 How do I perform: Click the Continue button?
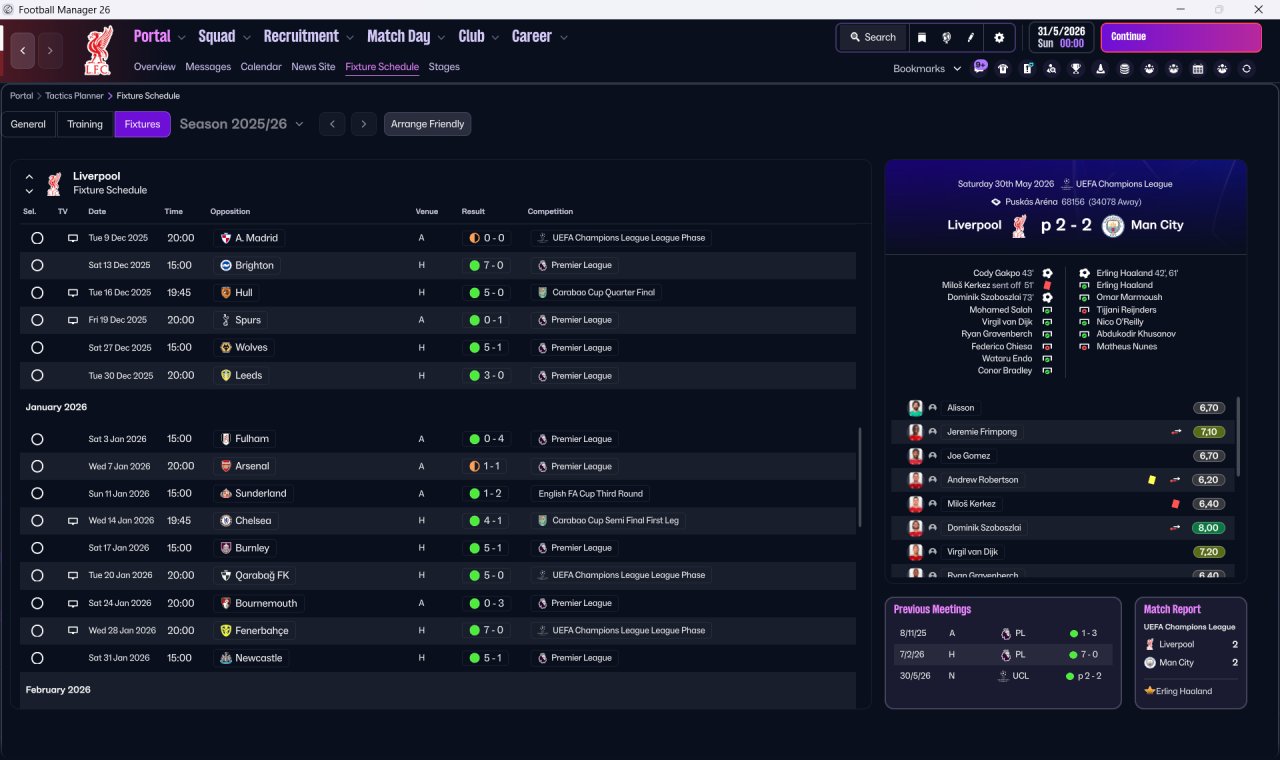tap(1181, 37)
